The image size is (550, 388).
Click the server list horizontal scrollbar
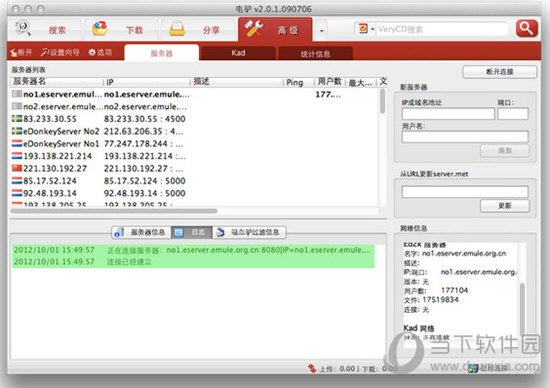coord(114,211)
